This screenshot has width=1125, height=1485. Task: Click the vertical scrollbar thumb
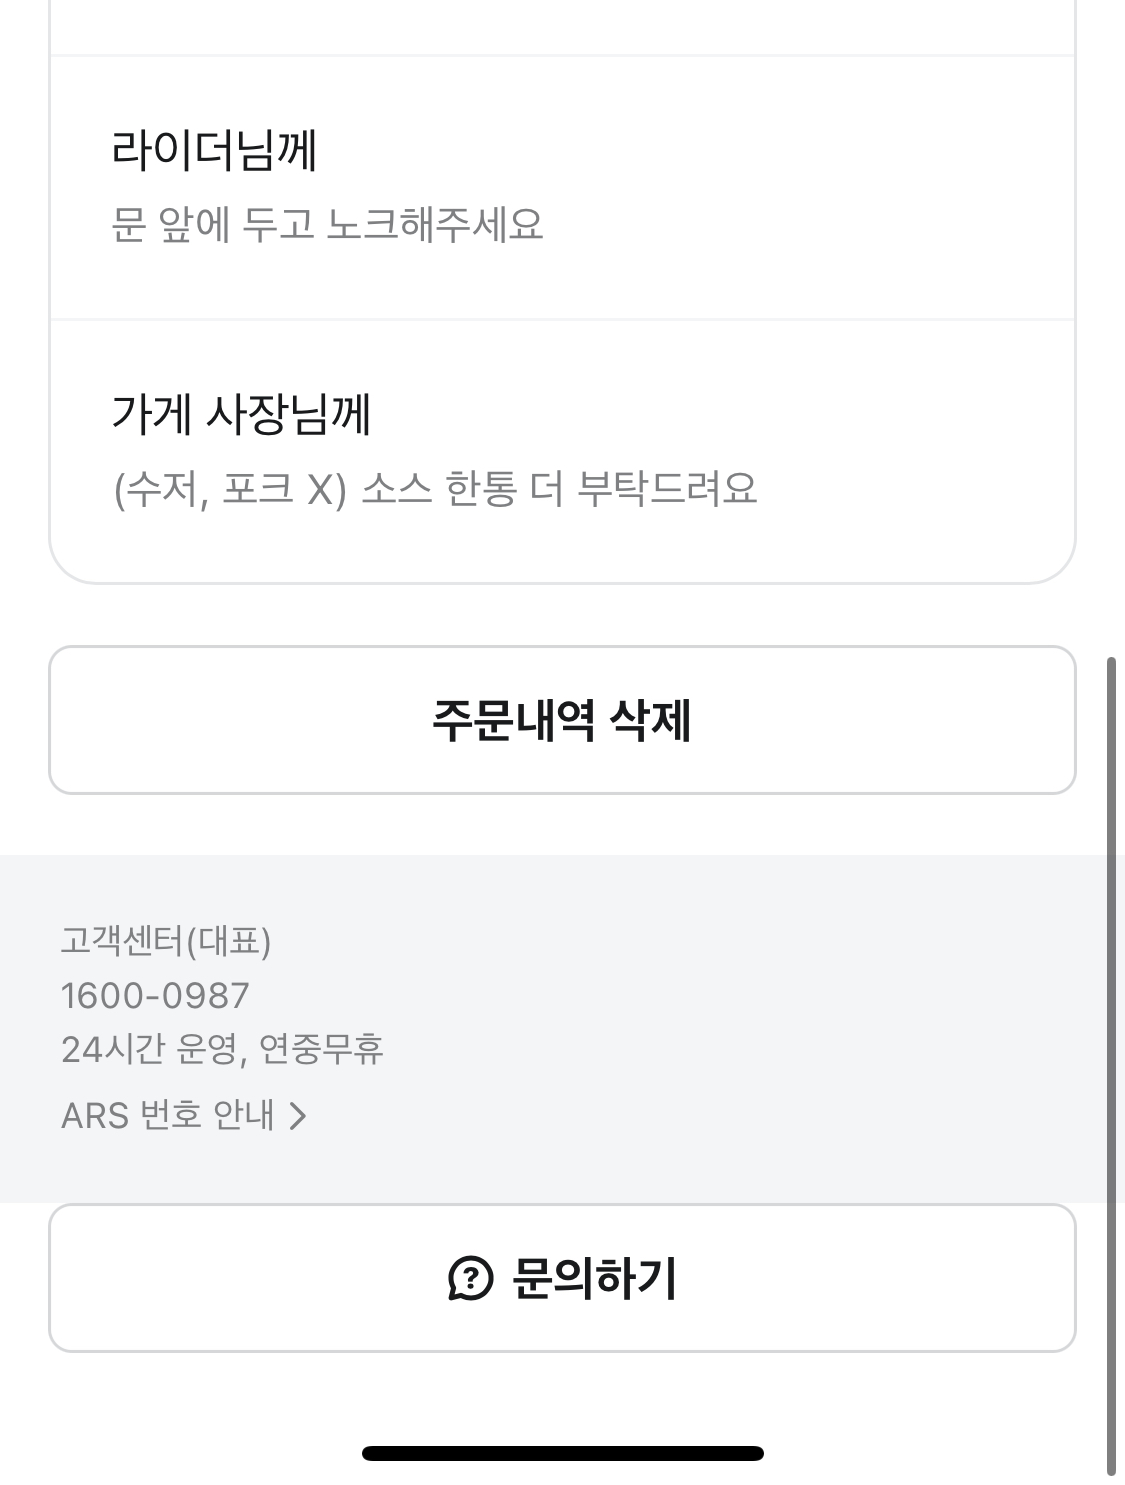[1111, 1065]
